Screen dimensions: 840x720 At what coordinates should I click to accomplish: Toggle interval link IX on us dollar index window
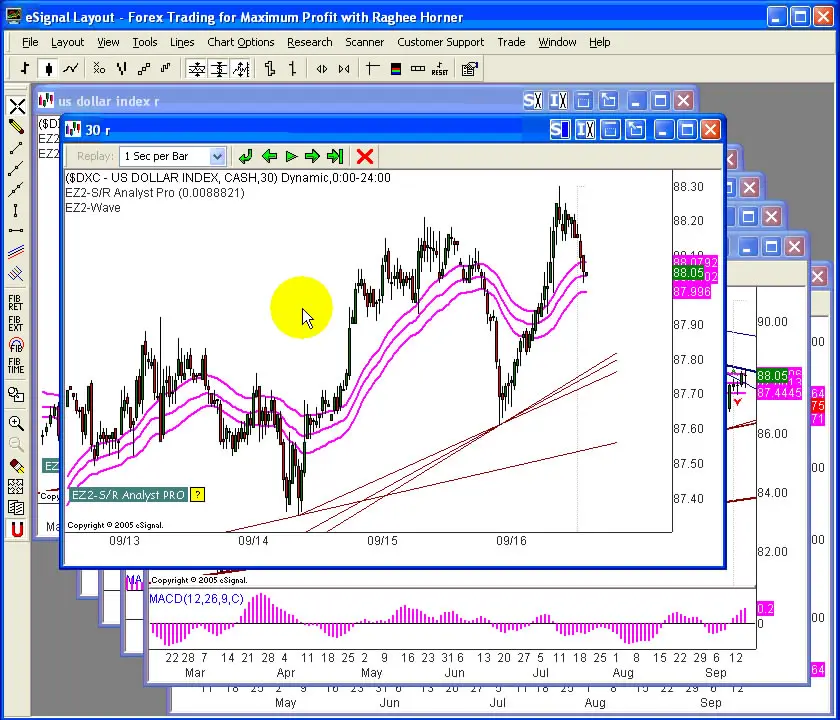[558, 101]
